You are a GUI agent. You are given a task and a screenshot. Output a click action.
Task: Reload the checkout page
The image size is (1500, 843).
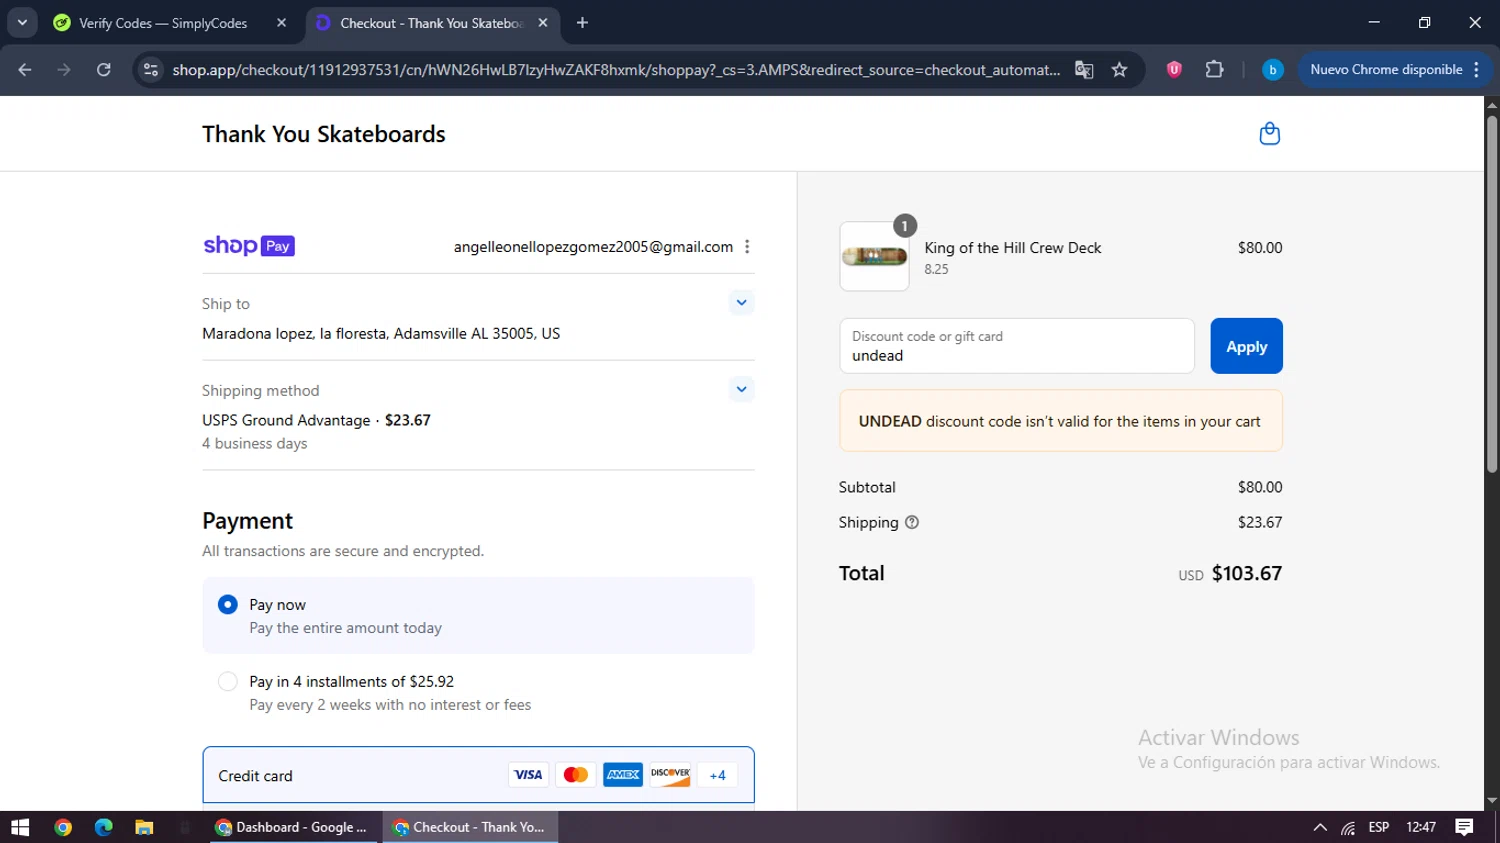pos(103,70)
